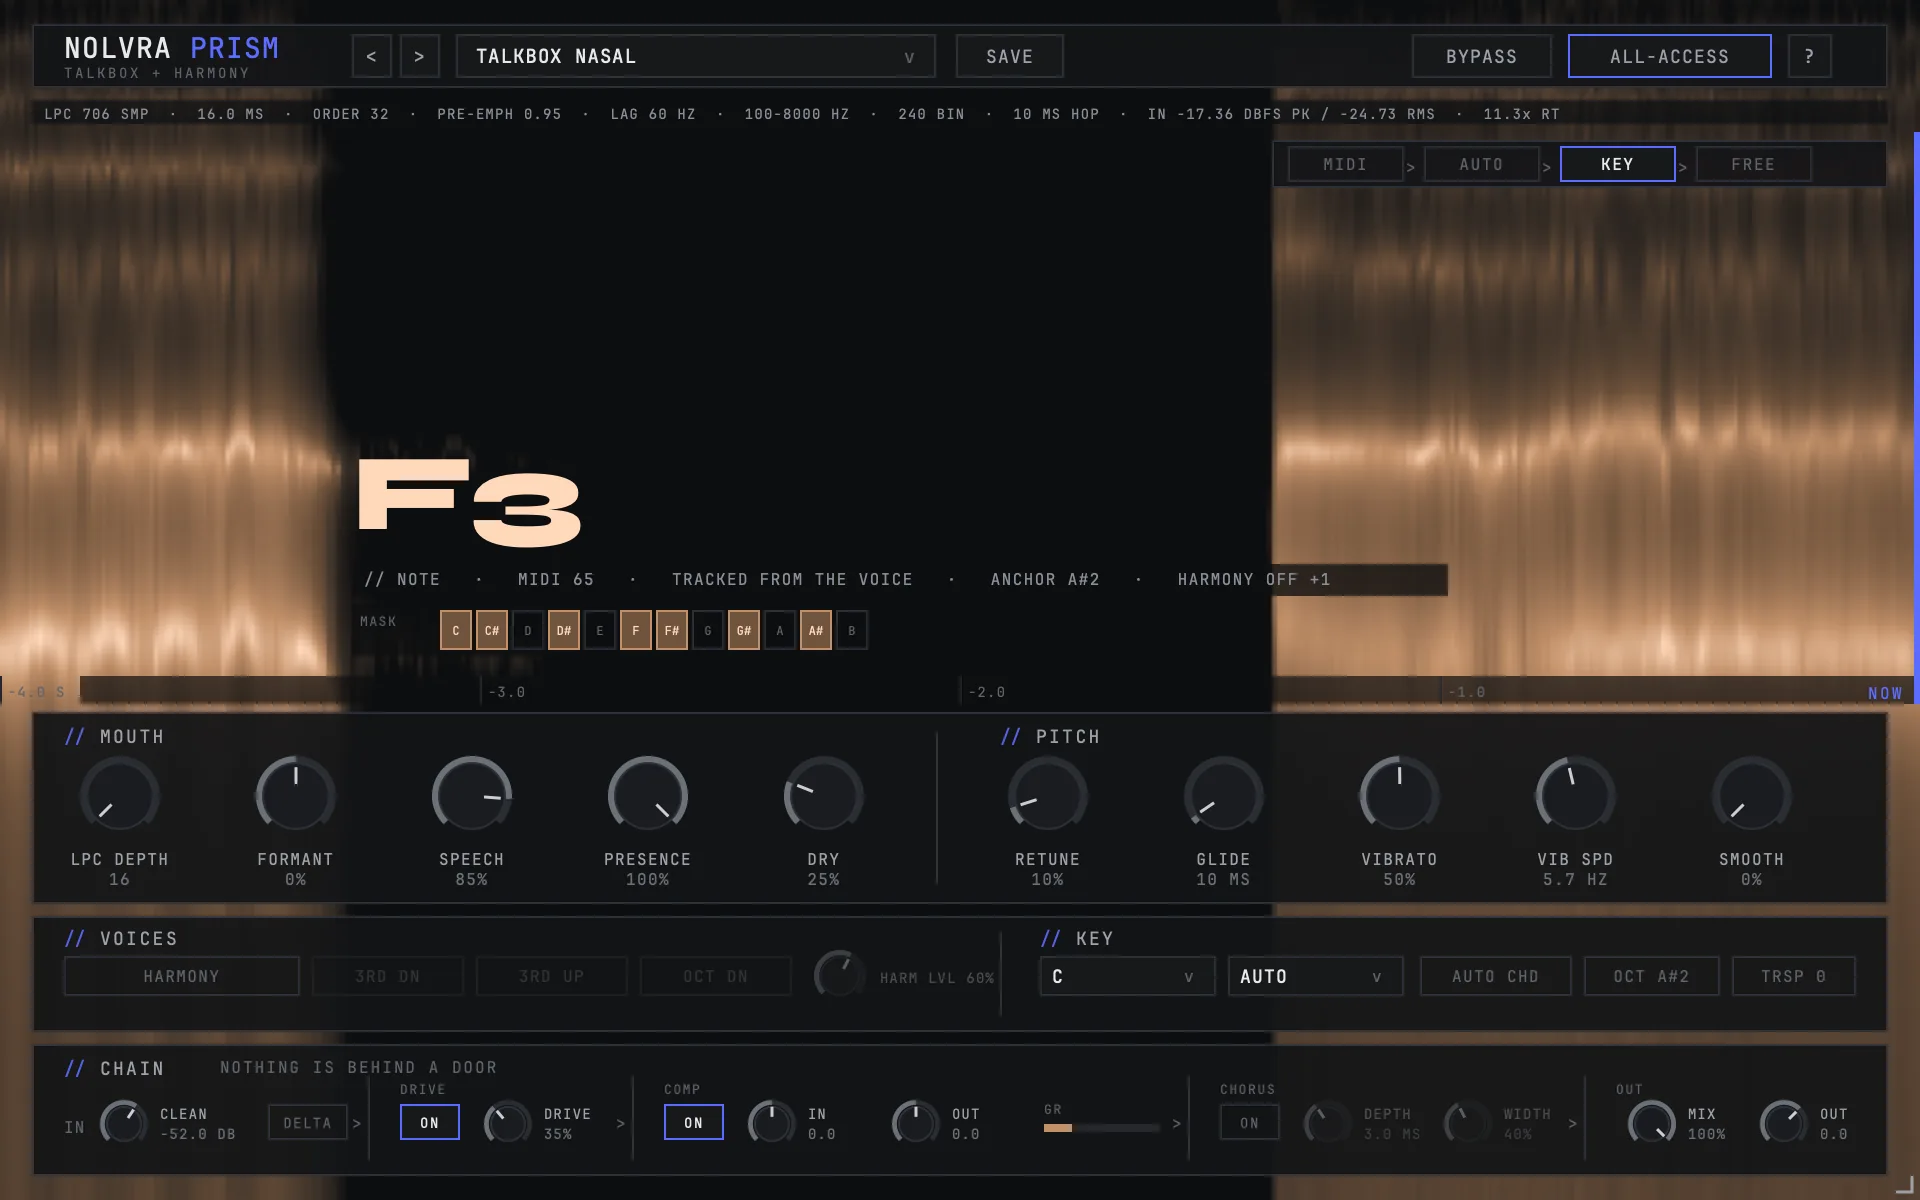The width and height of the screenshot is (1920, 1200).
Task: Load the next preset with the right arrow
Action: 419,56
